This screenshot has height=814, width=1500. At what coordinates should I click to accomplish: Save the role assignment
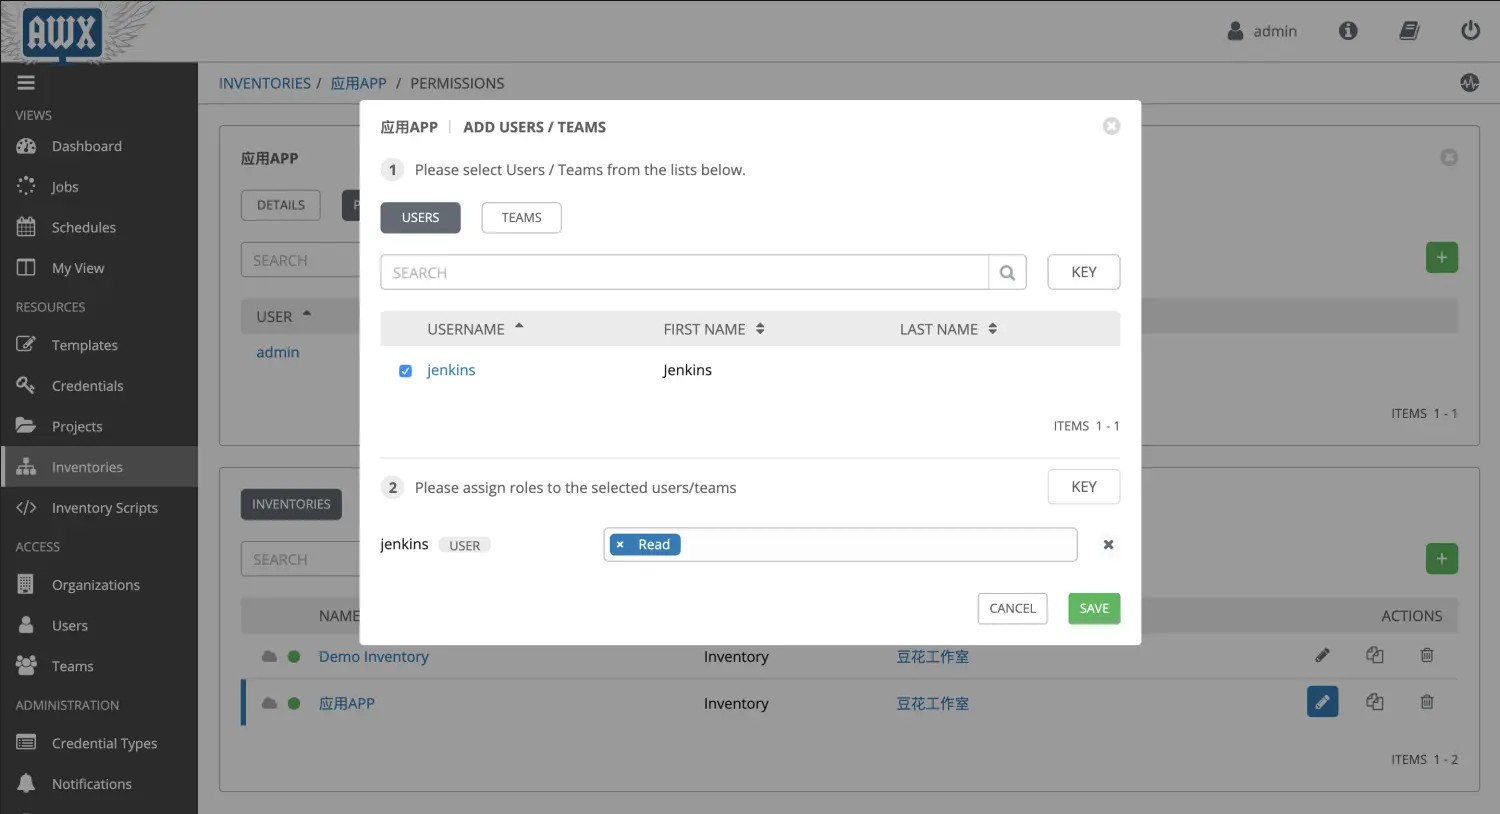(x=1094, y=608)
